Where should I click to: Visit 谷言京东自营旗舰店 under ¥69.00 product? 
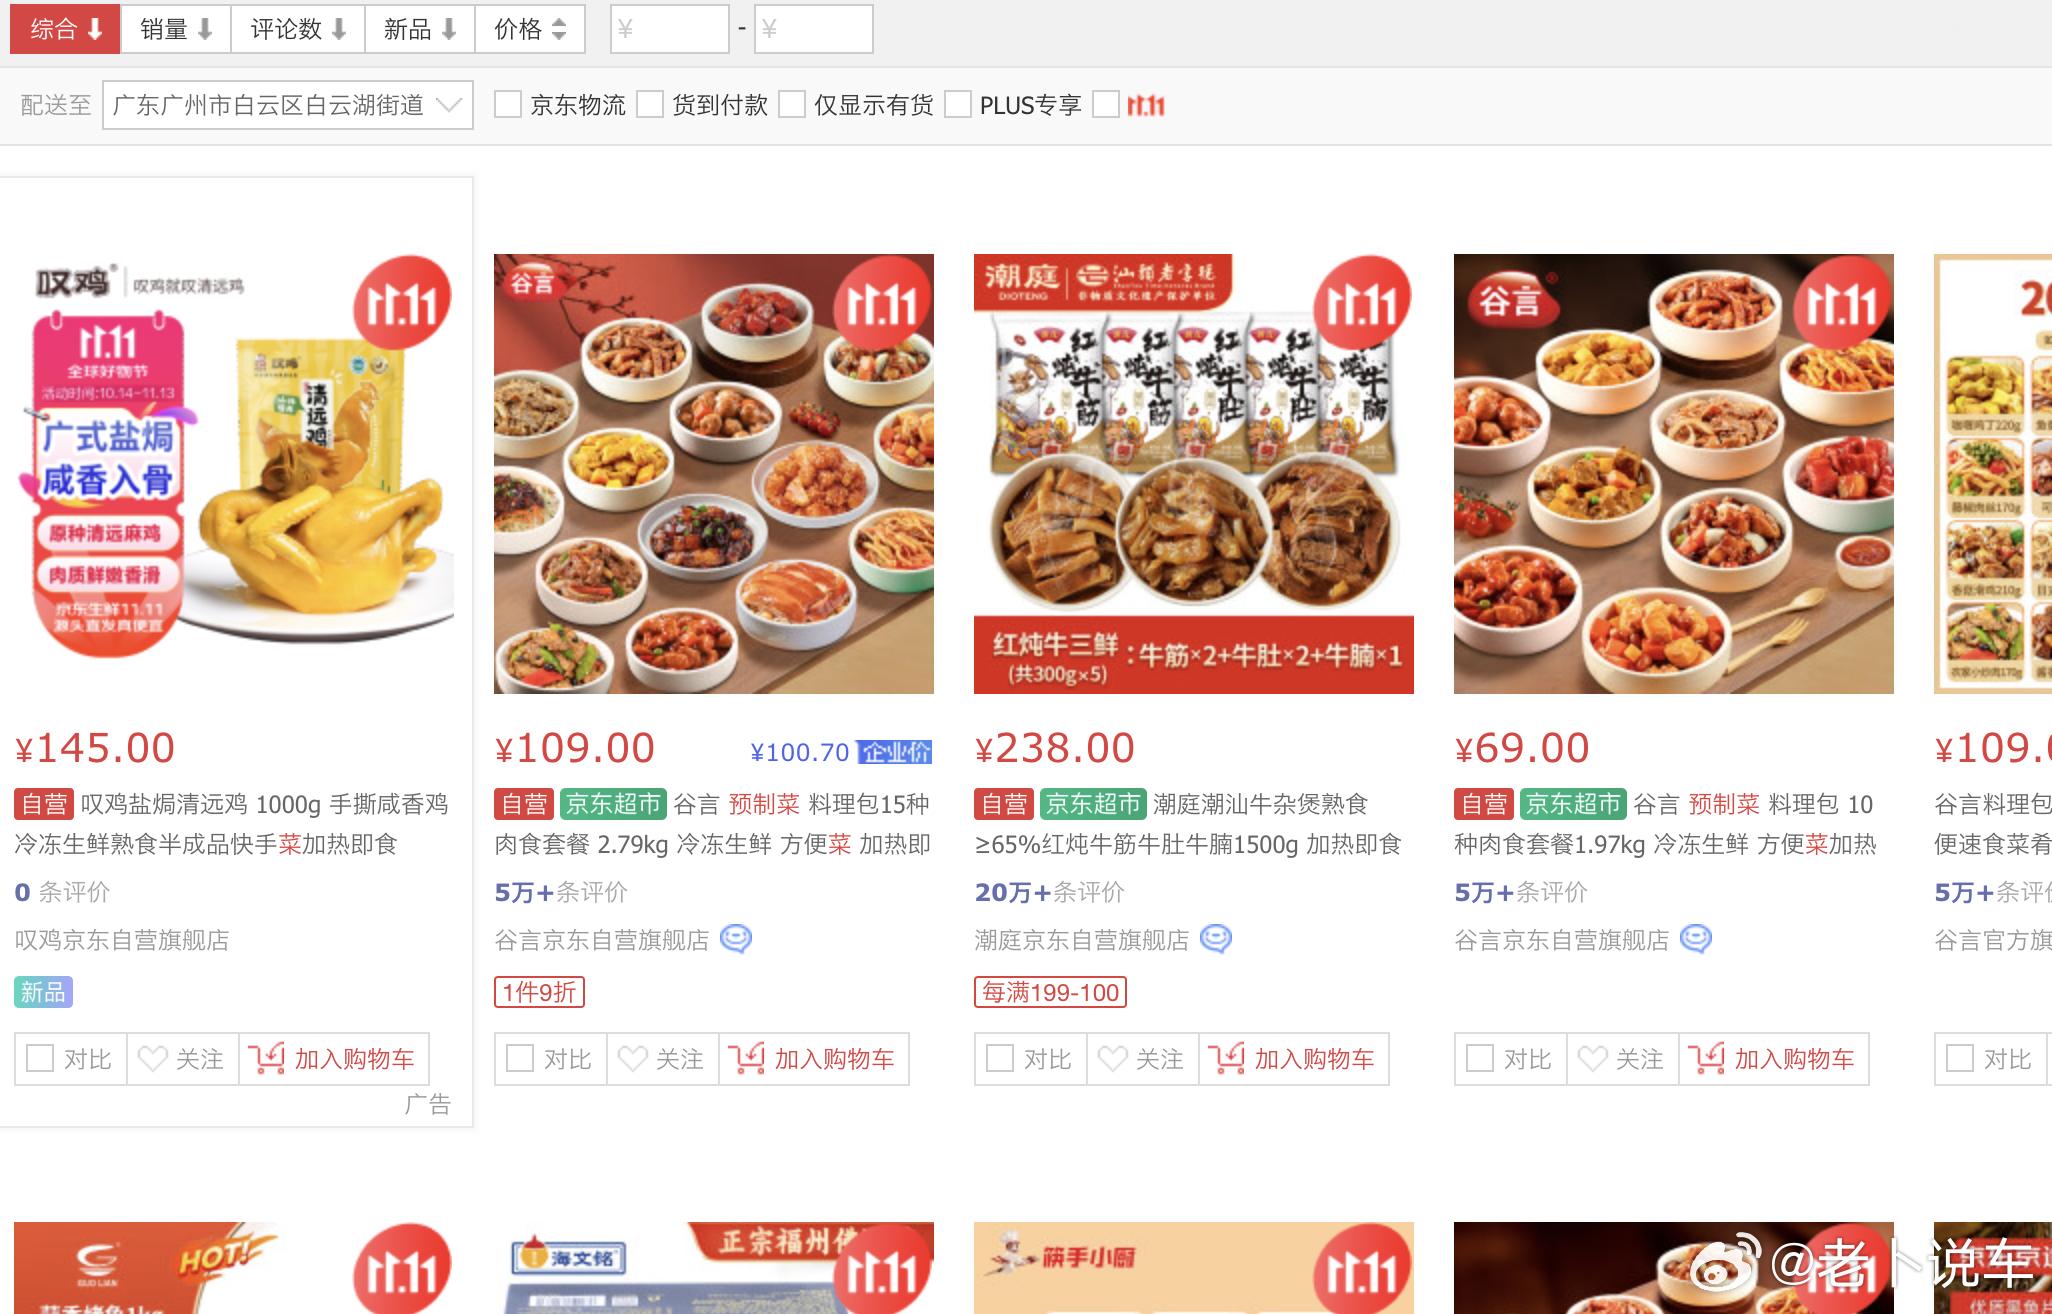1562,940
